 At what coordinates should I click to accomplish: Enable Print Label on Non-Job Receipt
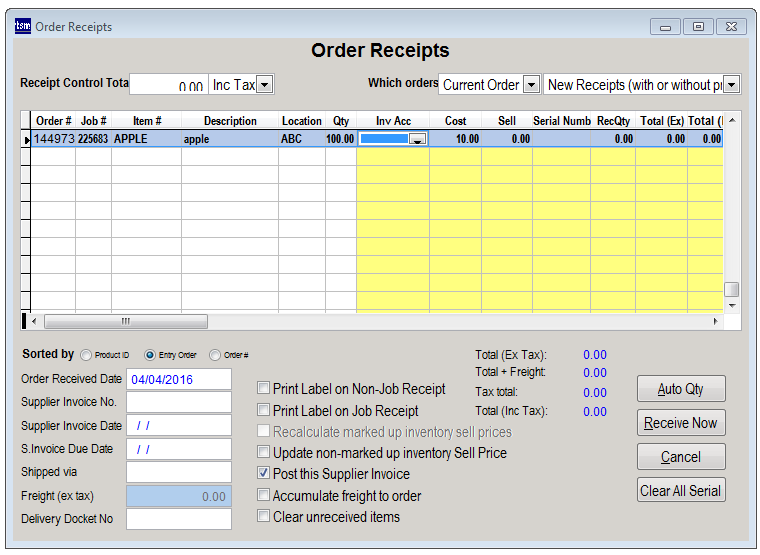pyautogui.click(x=264, y=389)
